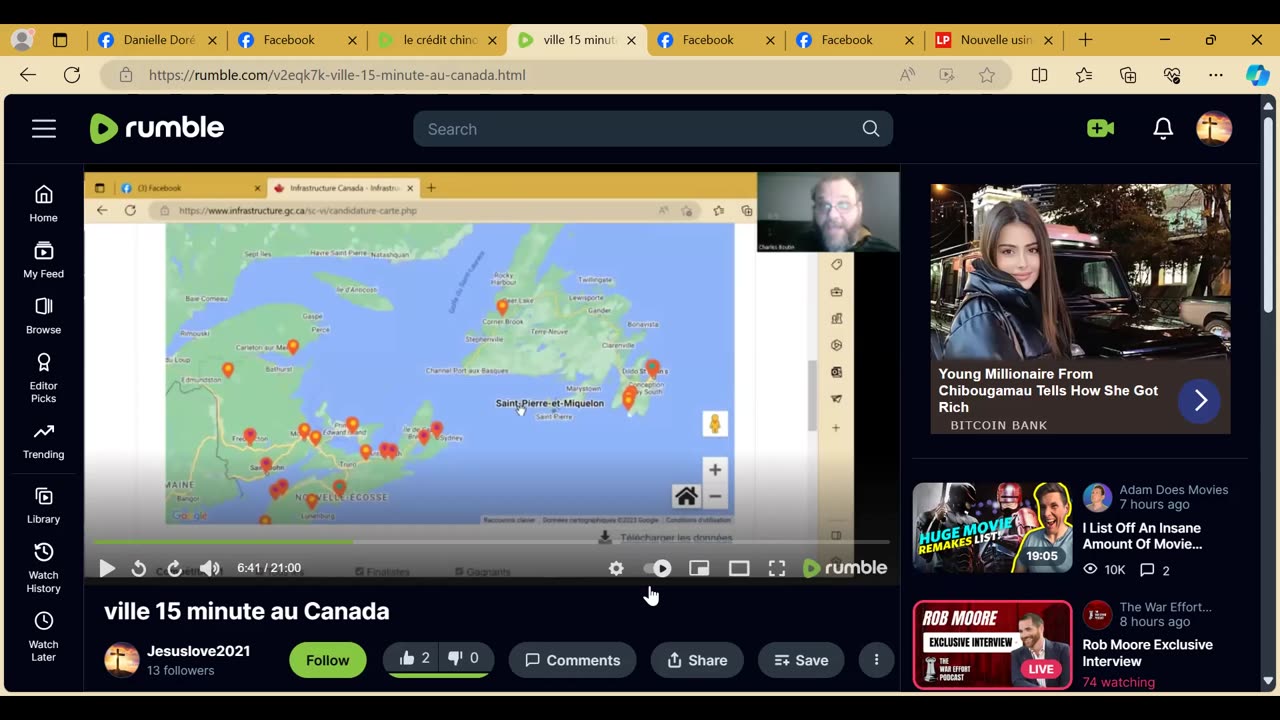Open the Comments section
1280x720 pixels.
click(x=573, y=660)
